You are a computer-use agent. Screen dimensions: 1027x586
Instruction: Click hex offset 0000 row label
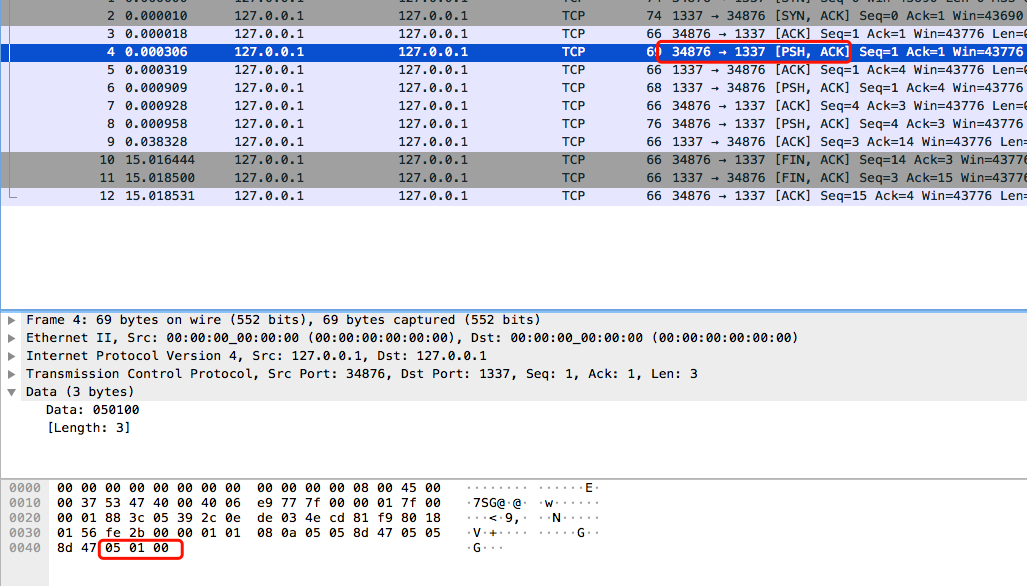25,488
